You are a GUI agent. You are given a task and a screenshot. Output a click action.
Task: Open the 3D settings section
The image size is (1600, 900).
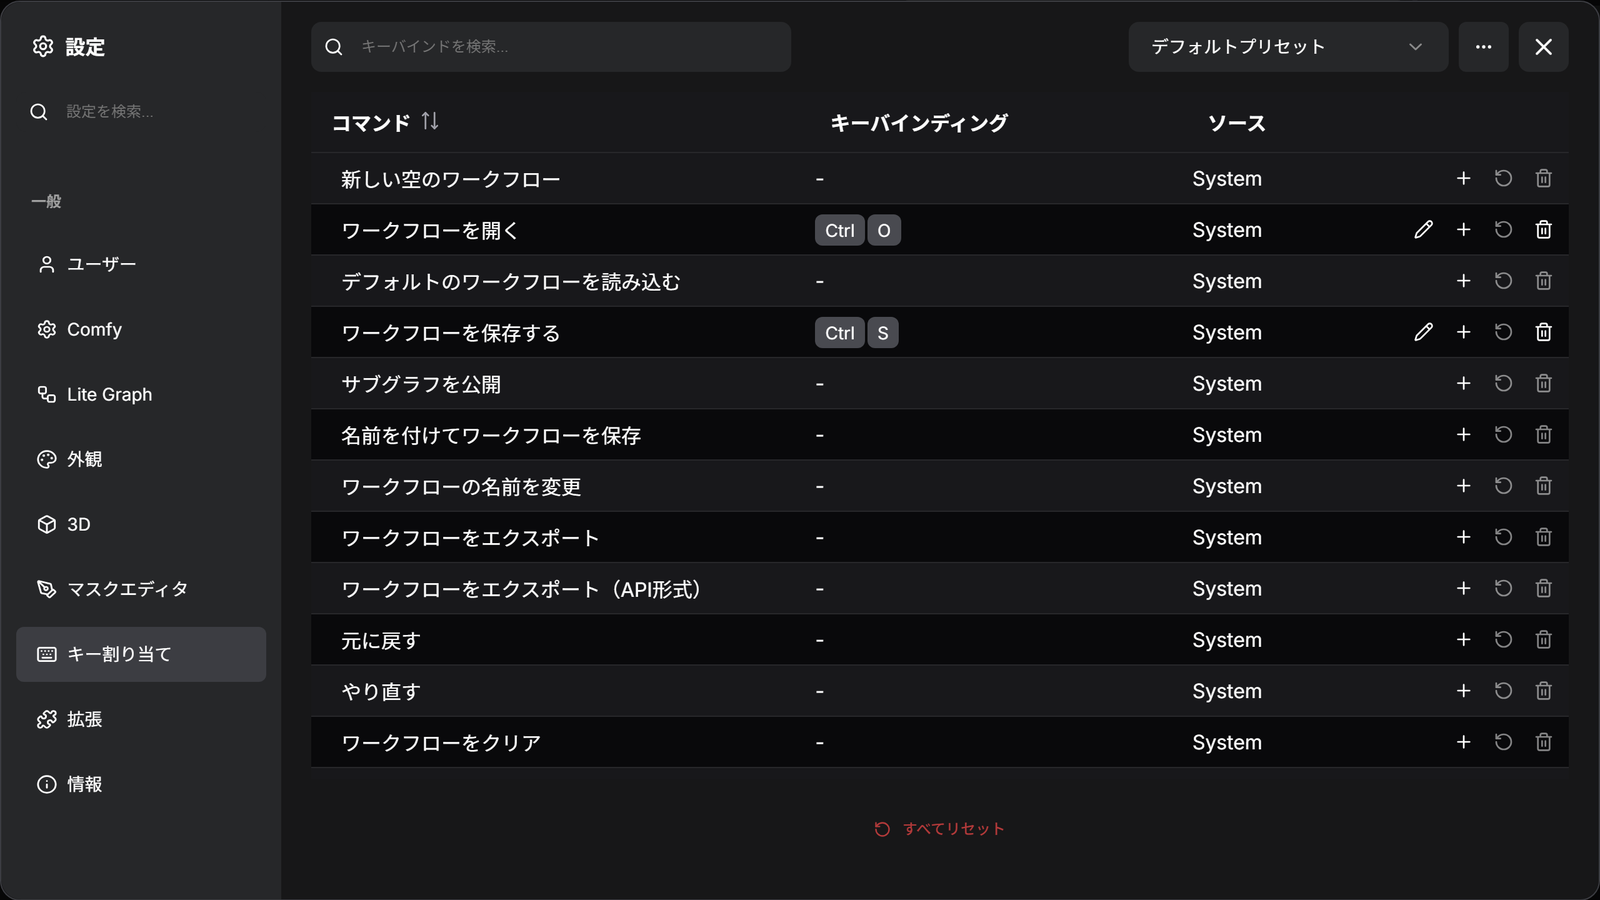141,524
